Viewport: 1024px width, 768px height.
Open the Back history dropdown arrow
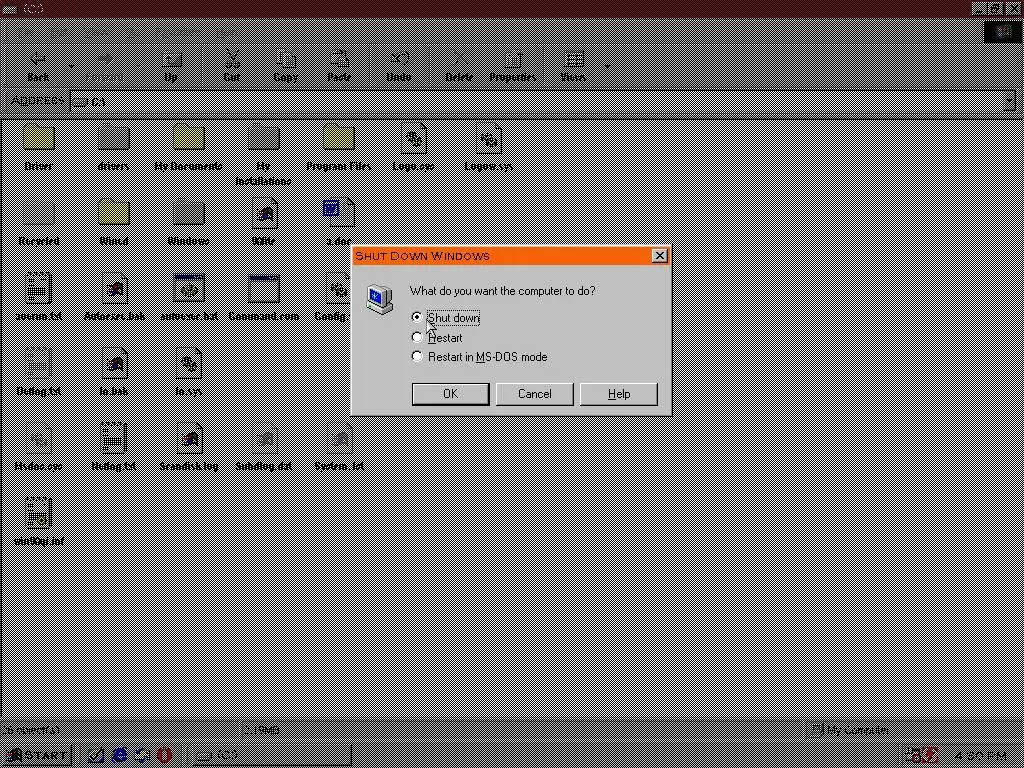point(71,66)
